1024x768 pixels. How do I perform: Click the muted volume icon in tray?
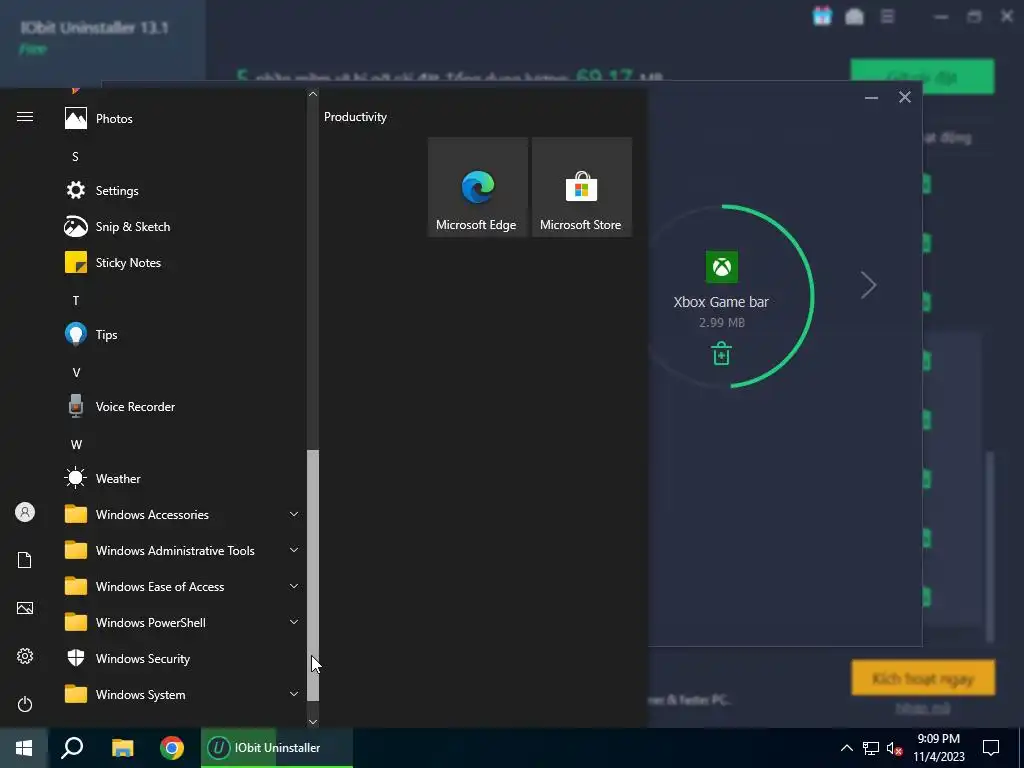(895, 748)
